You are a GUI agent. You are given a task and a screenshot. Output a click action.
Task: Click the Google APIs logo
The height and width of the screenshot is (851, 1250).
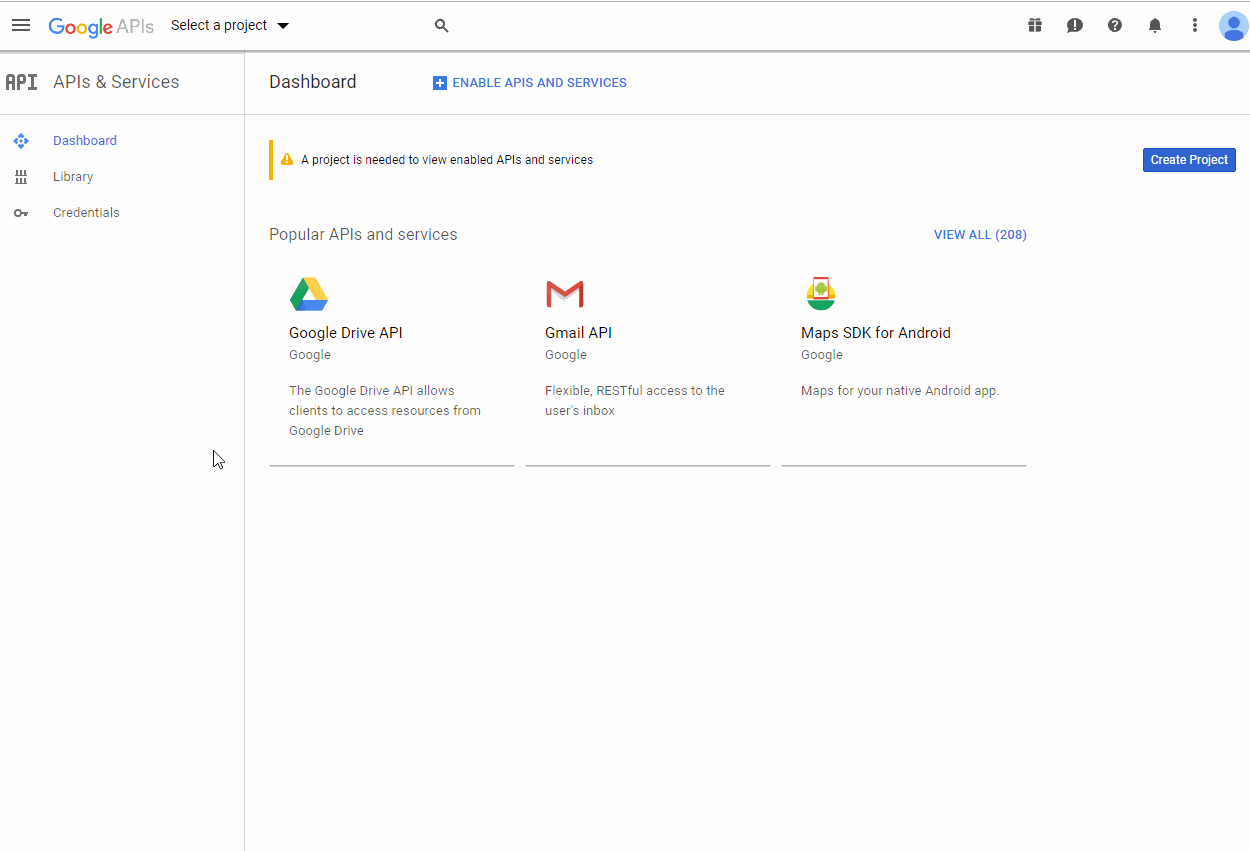(101, 26)
